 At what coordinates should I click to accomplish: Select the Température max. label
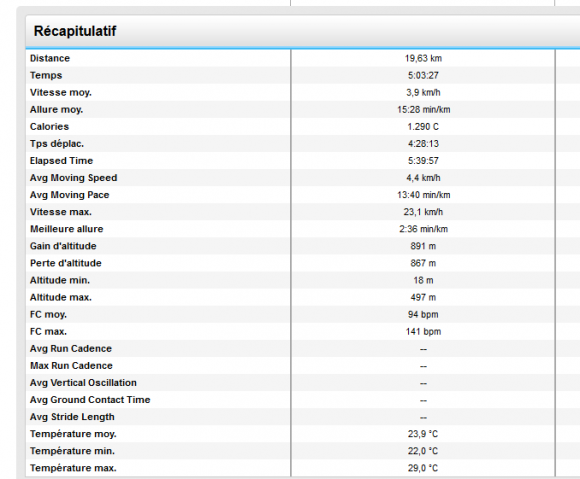click(x=73, y=468)
